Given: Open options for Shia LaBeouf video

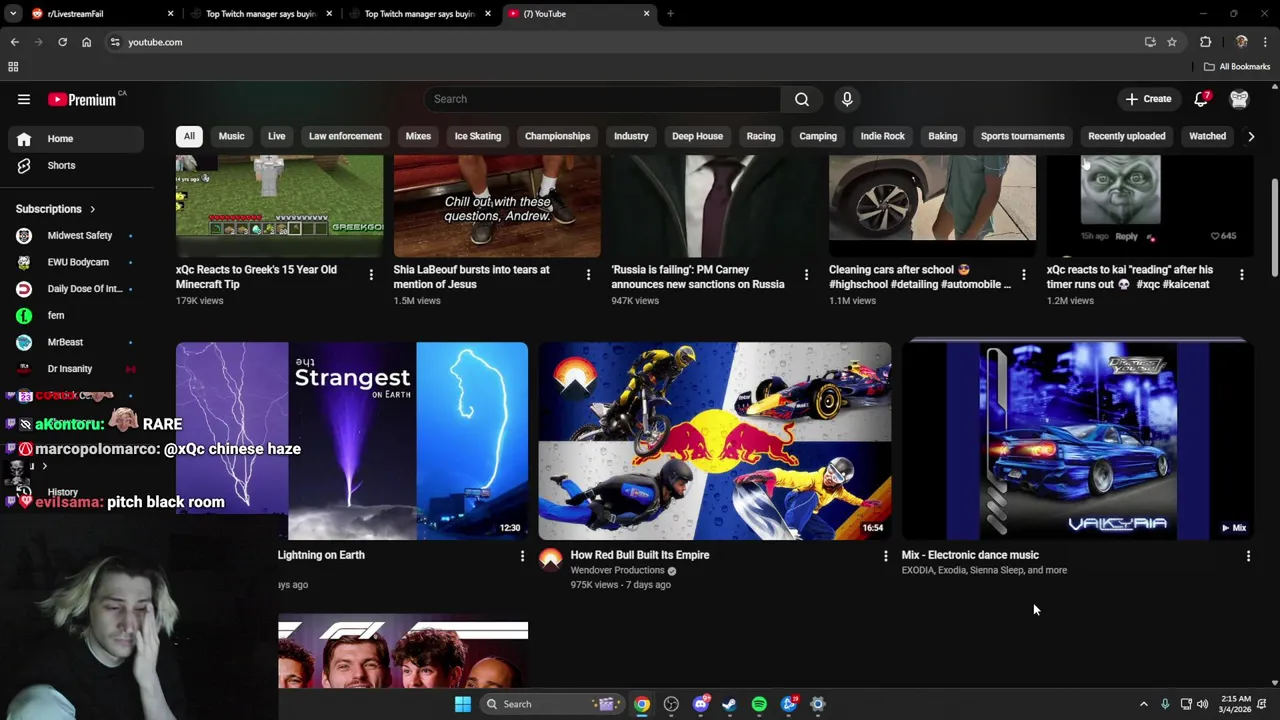Looking at the screenshot, I should pos(588,275).
